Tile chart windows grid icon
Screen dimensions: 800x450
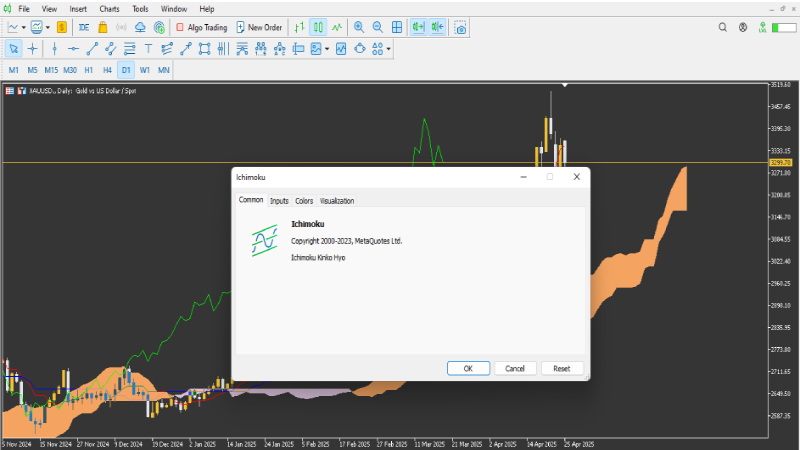click(x=397, y=28)
